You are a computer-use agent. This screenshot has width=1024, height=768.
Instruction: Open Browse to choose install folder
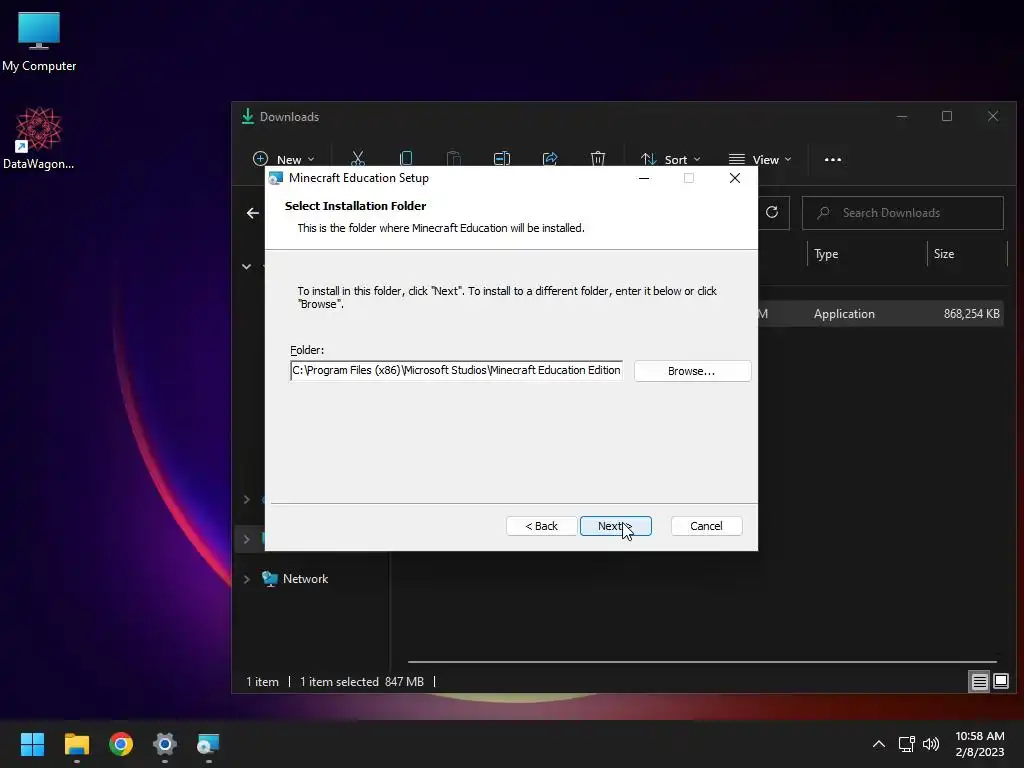[692, 371]
